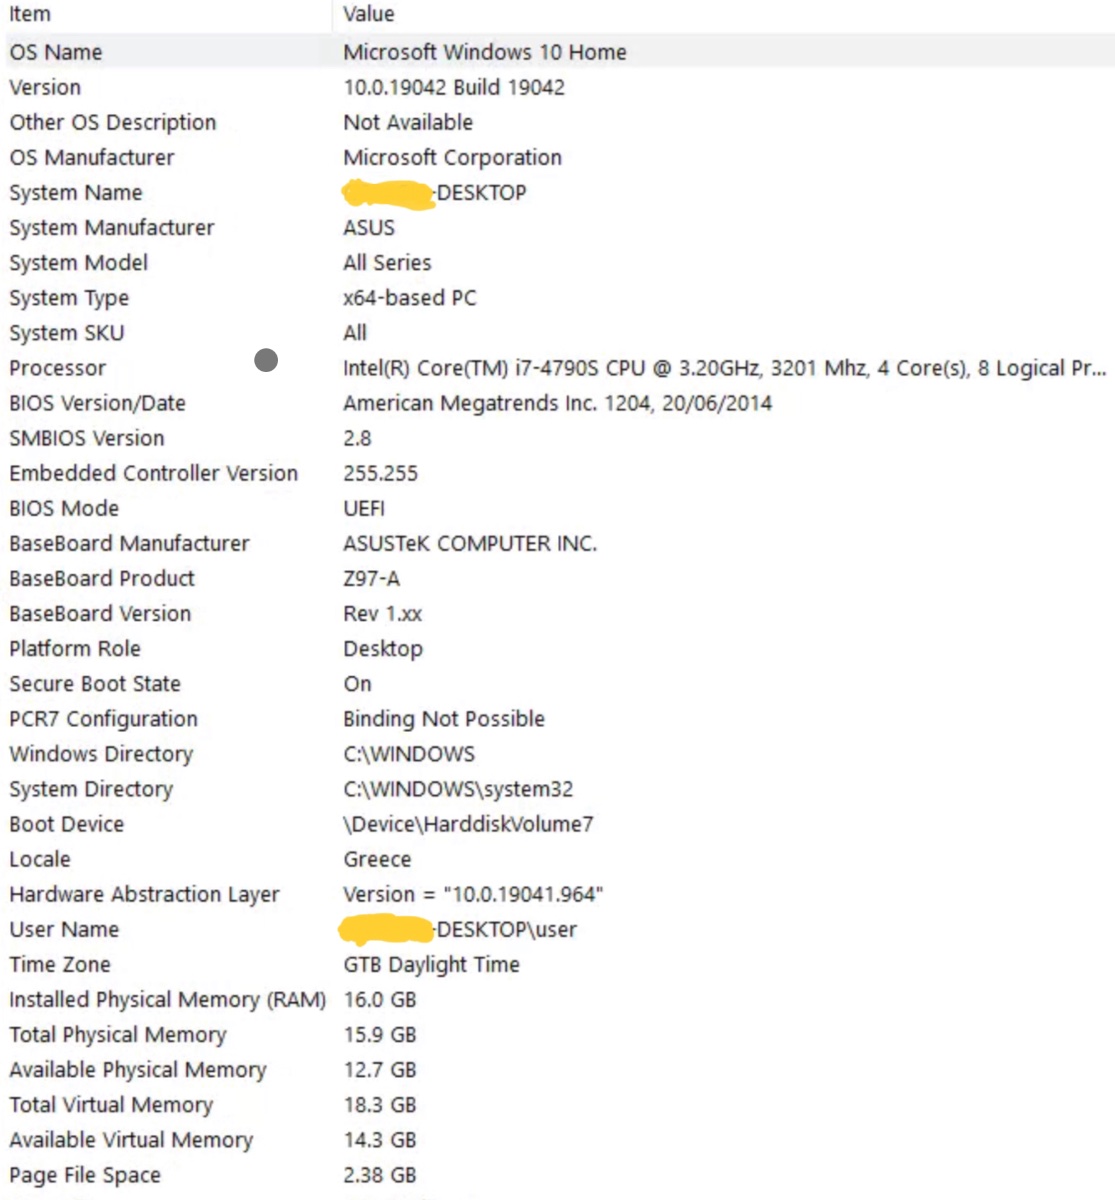Select the BaseBoard Version row label
The height and width of the screenshot is (1200, 1115).
(100, 613)
